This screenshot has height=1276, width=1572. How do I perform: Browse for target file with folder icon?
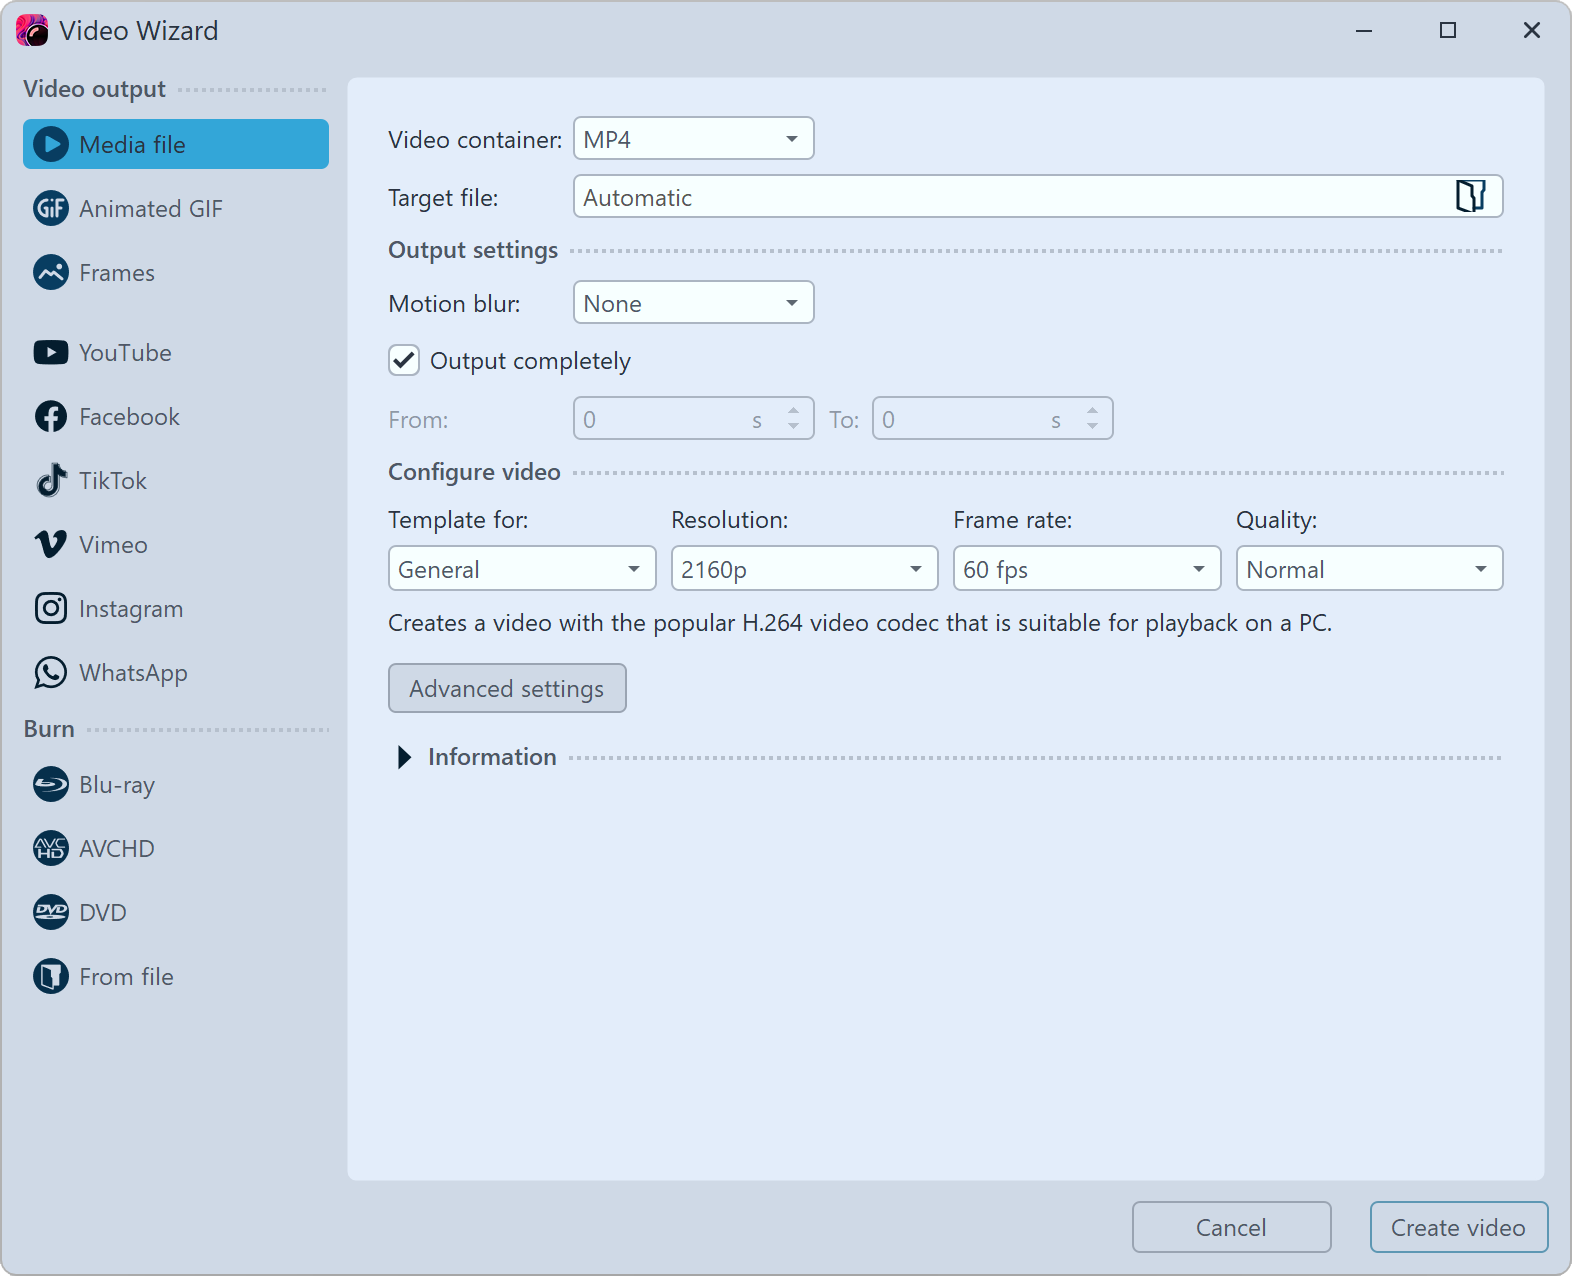click(1470, 197)
